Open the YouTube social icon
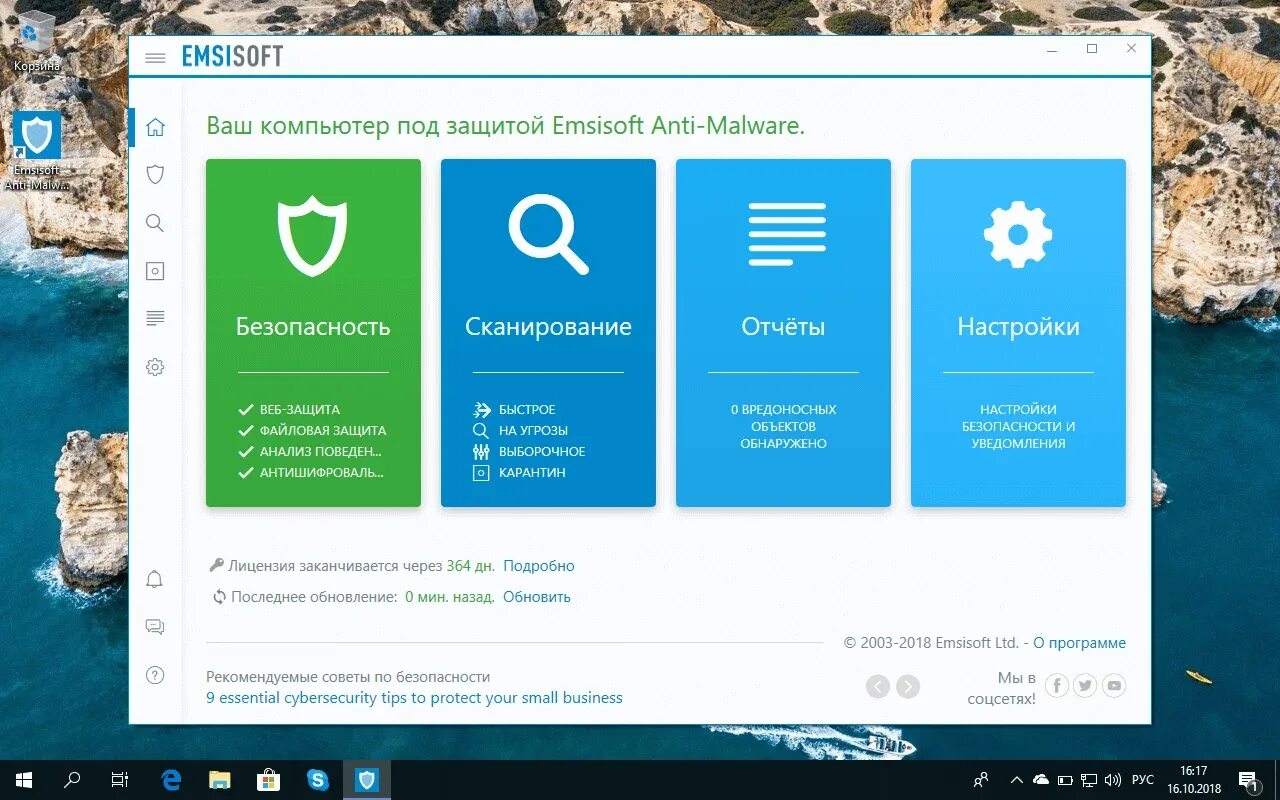Screen dimensions: 1280x800 point(1114,685)
